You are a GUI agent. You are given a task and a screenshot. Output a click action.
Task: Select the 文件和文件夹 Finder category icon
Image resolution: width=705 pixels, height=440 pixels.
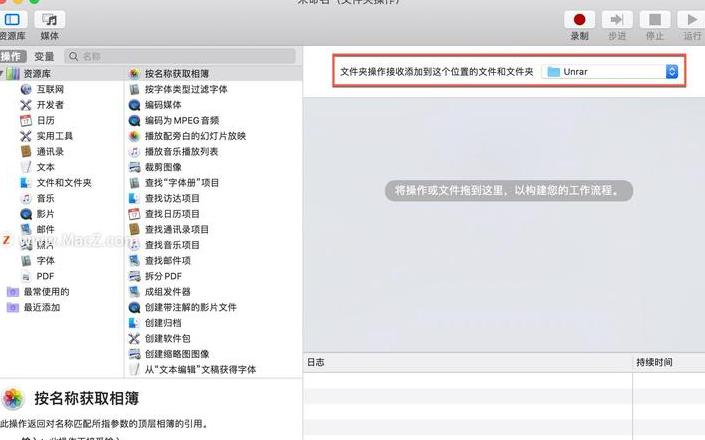26,182
